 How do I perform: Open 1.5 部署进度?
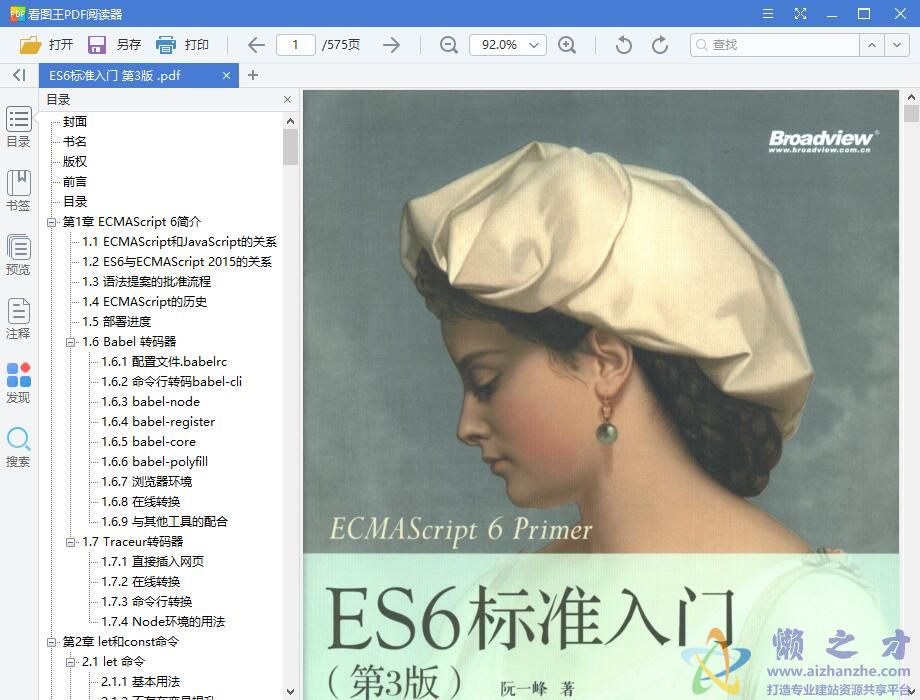[x=117, y=322]
